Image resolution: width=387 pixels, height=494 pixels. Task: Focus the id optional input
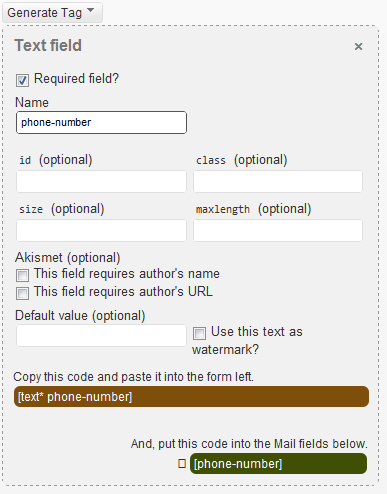[x=101, y=181]
